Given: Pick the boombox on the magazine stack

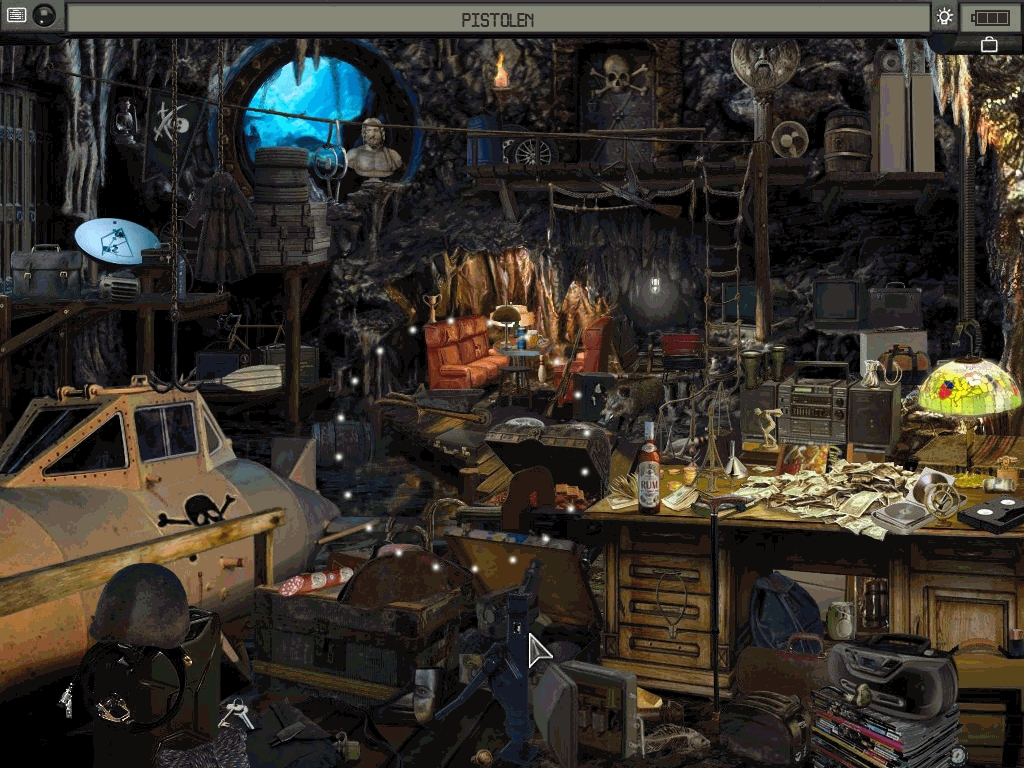Looking at the screenshot, I should (x=893, y=669).
